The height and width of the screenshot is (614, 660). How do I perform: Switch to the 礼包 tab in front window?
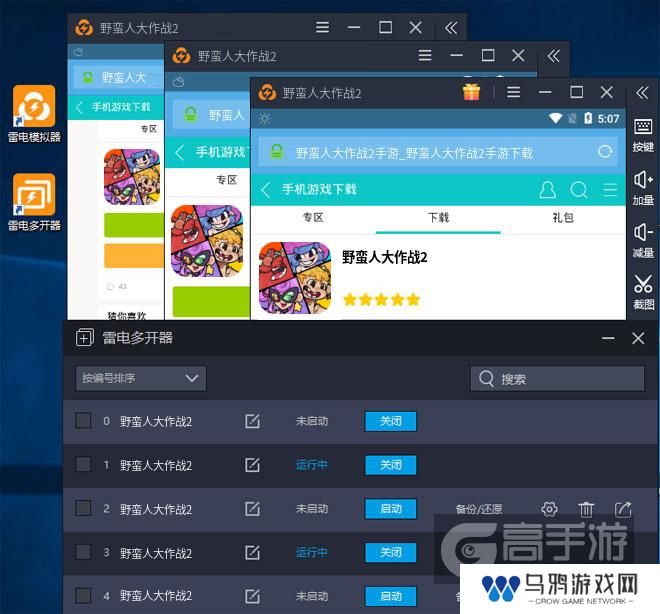click(563, 218)
